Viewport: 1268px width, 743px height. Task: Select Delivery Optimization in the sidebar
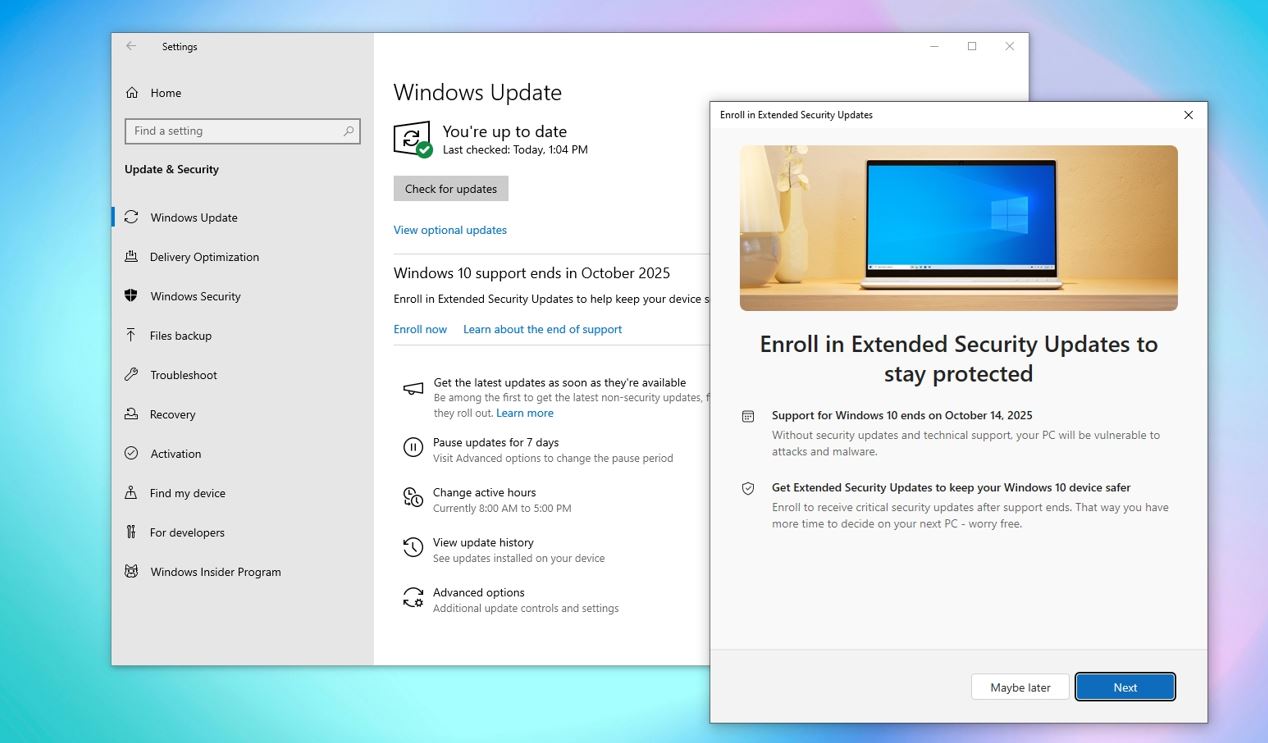point(204,257)
